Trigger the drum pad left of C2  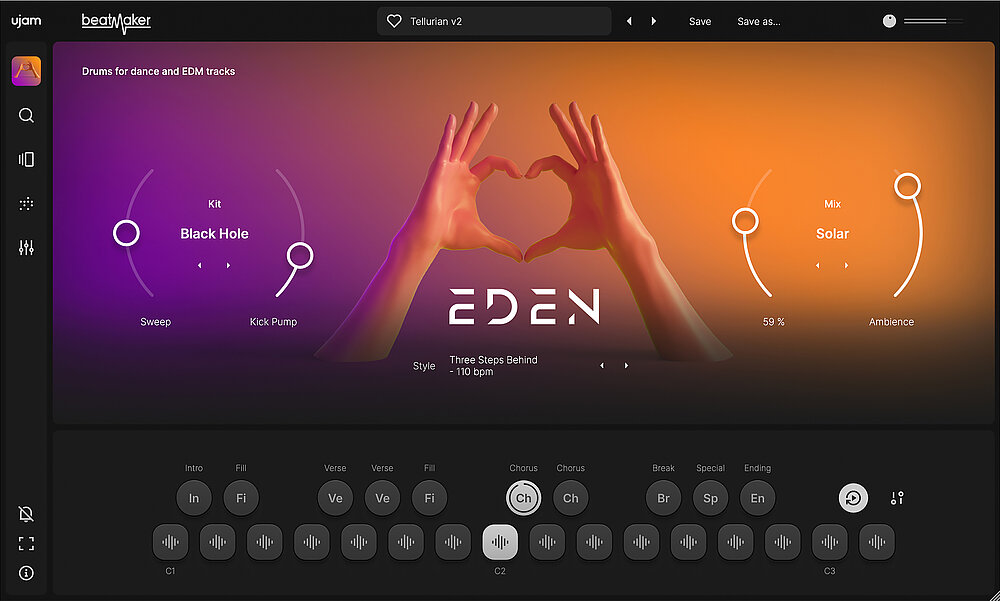coord(453,542)
